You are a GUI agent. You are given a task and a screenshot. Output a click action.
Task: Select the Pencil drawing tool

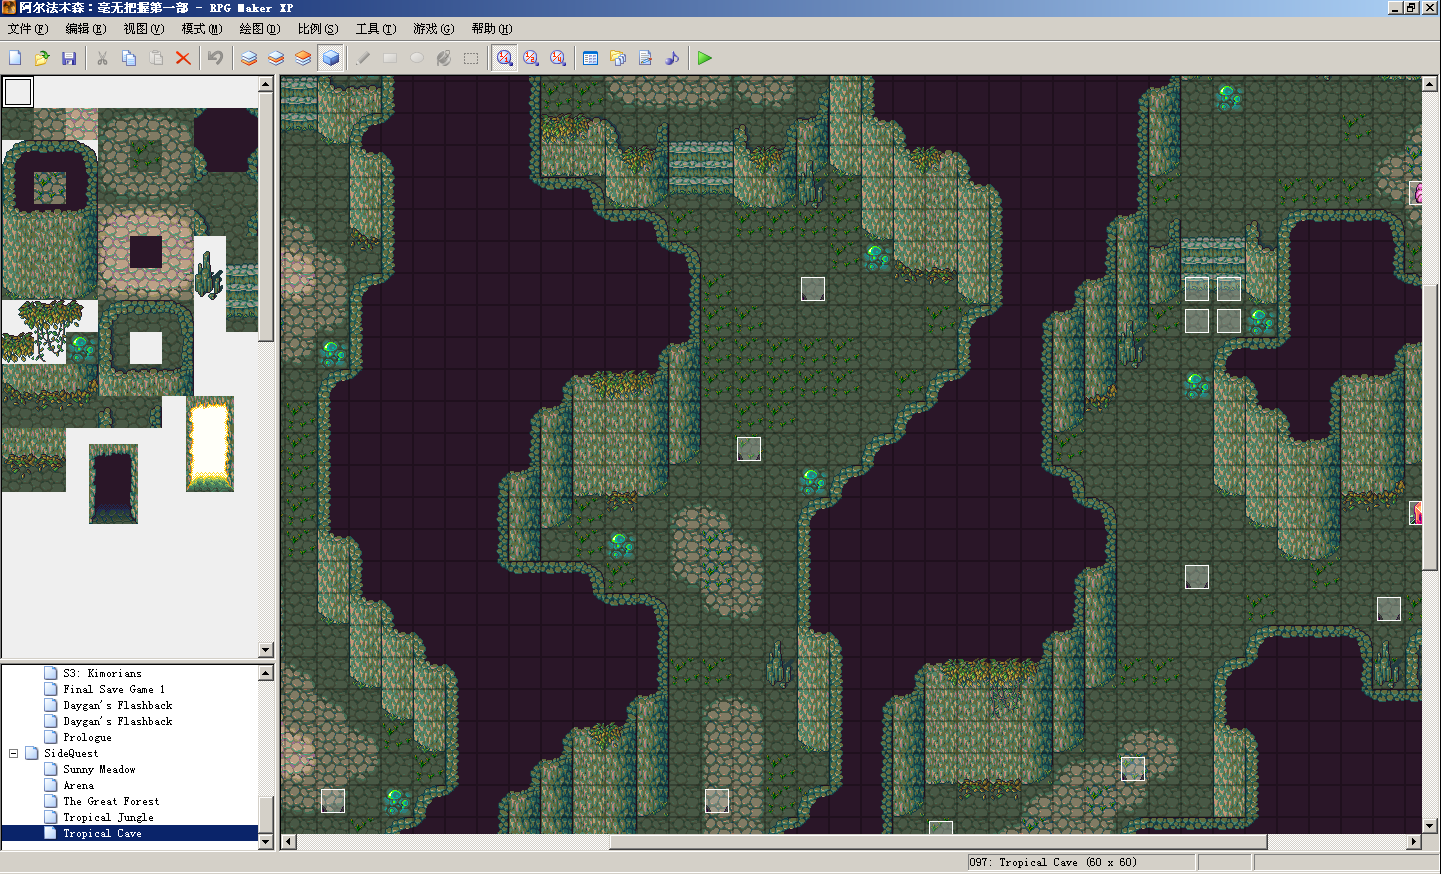pyautogui.click(x=363, y=58)
